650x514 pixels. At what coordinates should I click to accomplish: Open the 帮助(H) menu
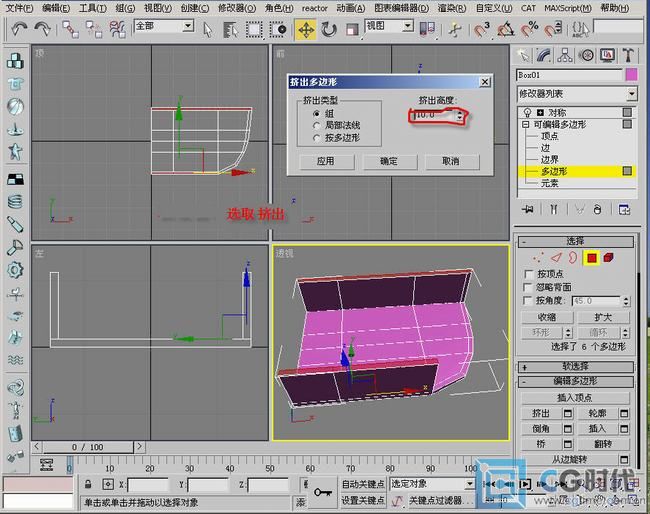[x=614, y=8]
